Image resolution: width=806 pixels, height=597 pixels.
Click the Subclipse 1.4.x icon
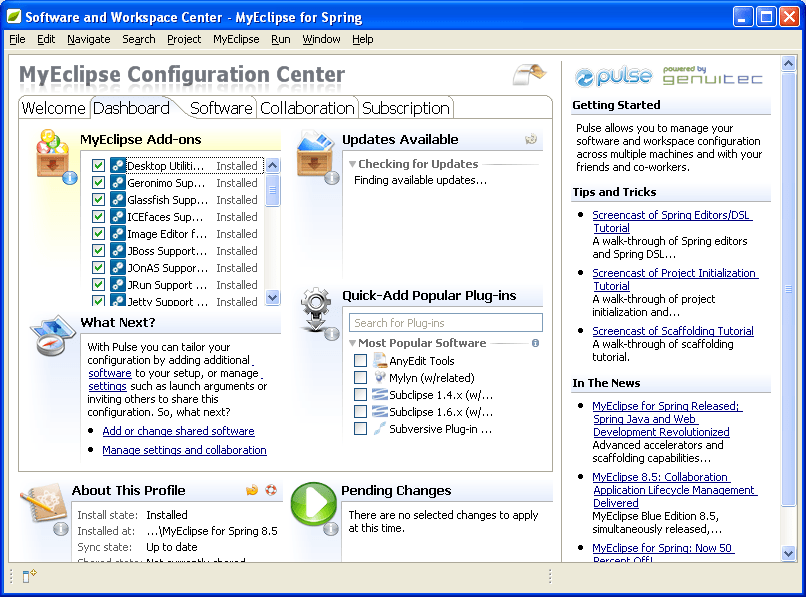click(x=380, y=394)
